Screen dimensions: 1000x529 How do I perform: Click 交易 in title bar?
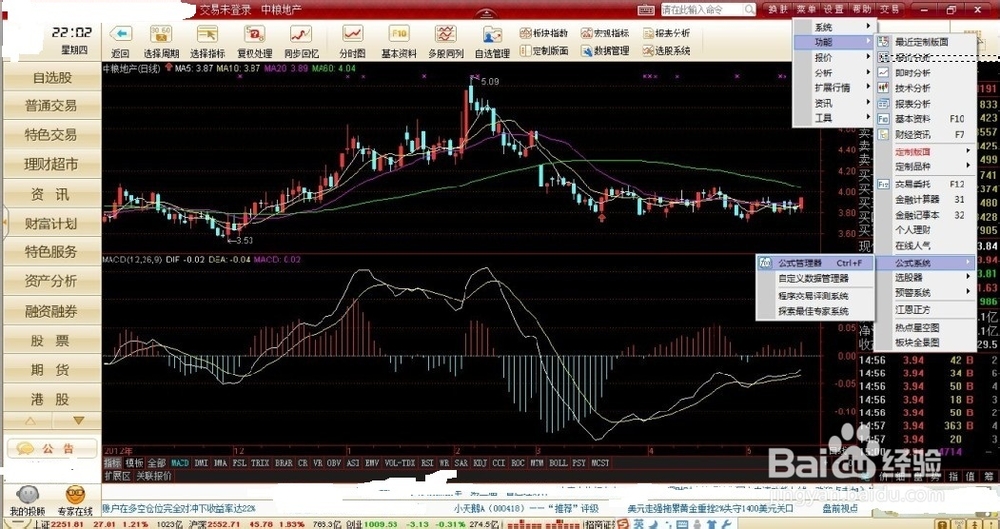point(890,10)
